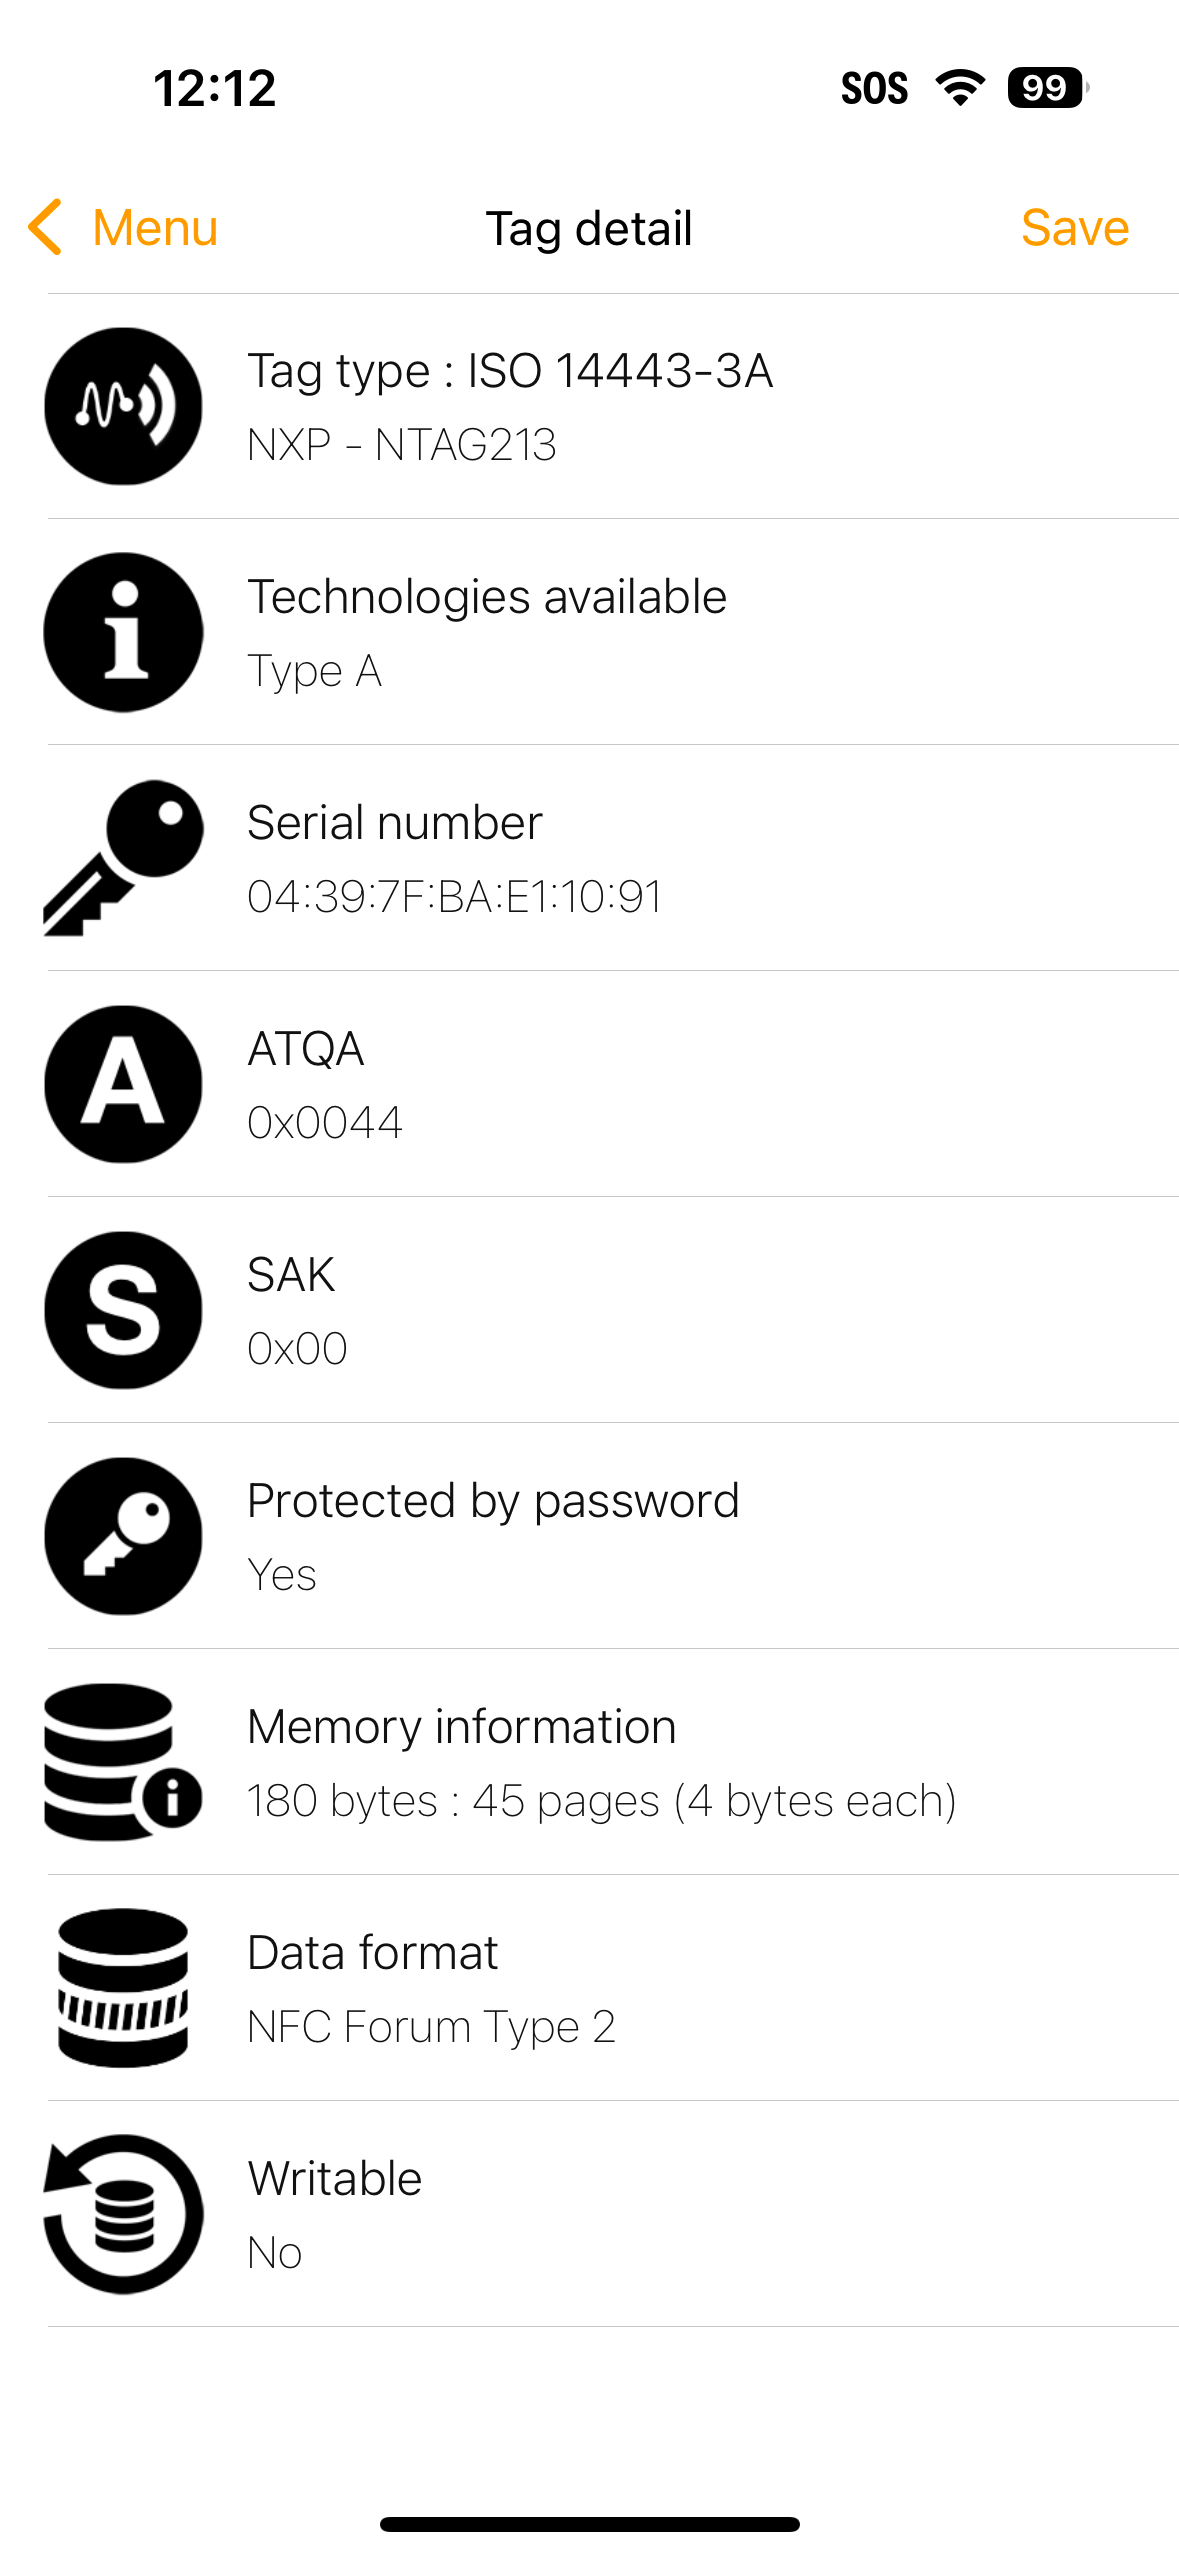Go back with the orange chevron
This screenshot has height=2556, width=1179.
(46, 227)
